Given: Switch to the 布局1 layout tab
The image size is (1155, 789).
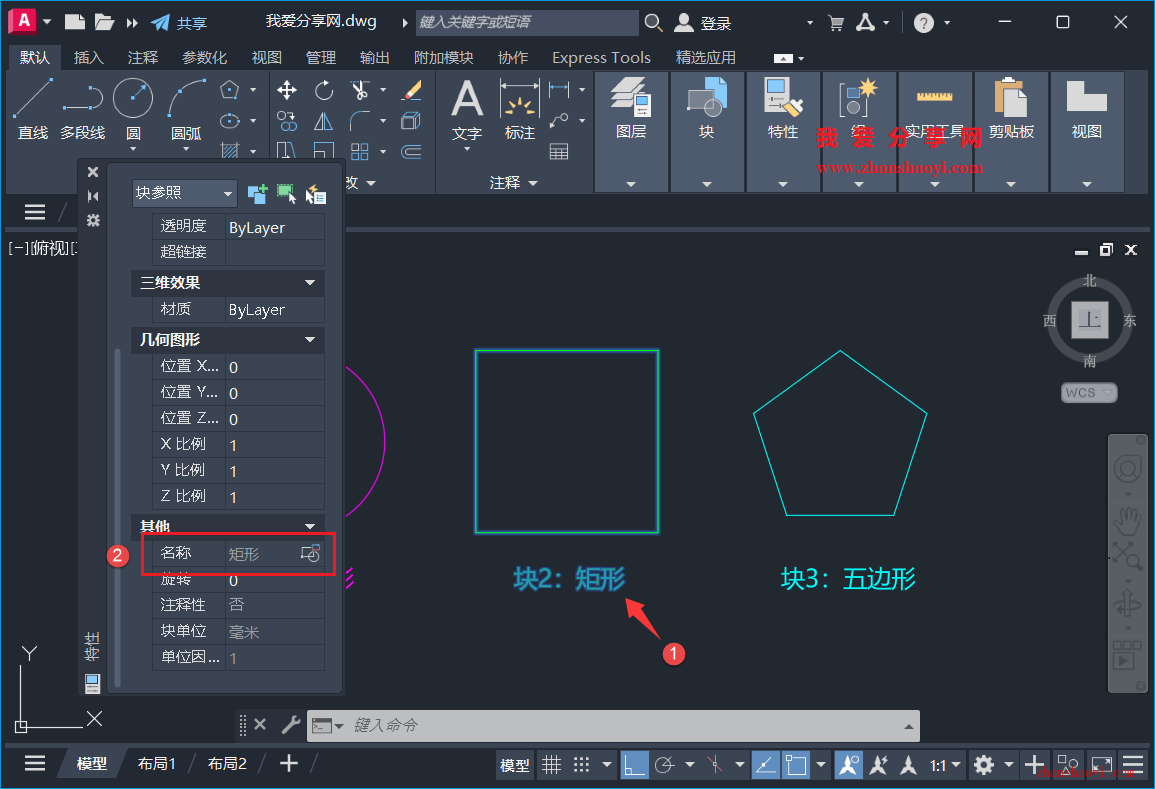Looking at the screenshot, I should pyautogui.click(x=157, y=763).
